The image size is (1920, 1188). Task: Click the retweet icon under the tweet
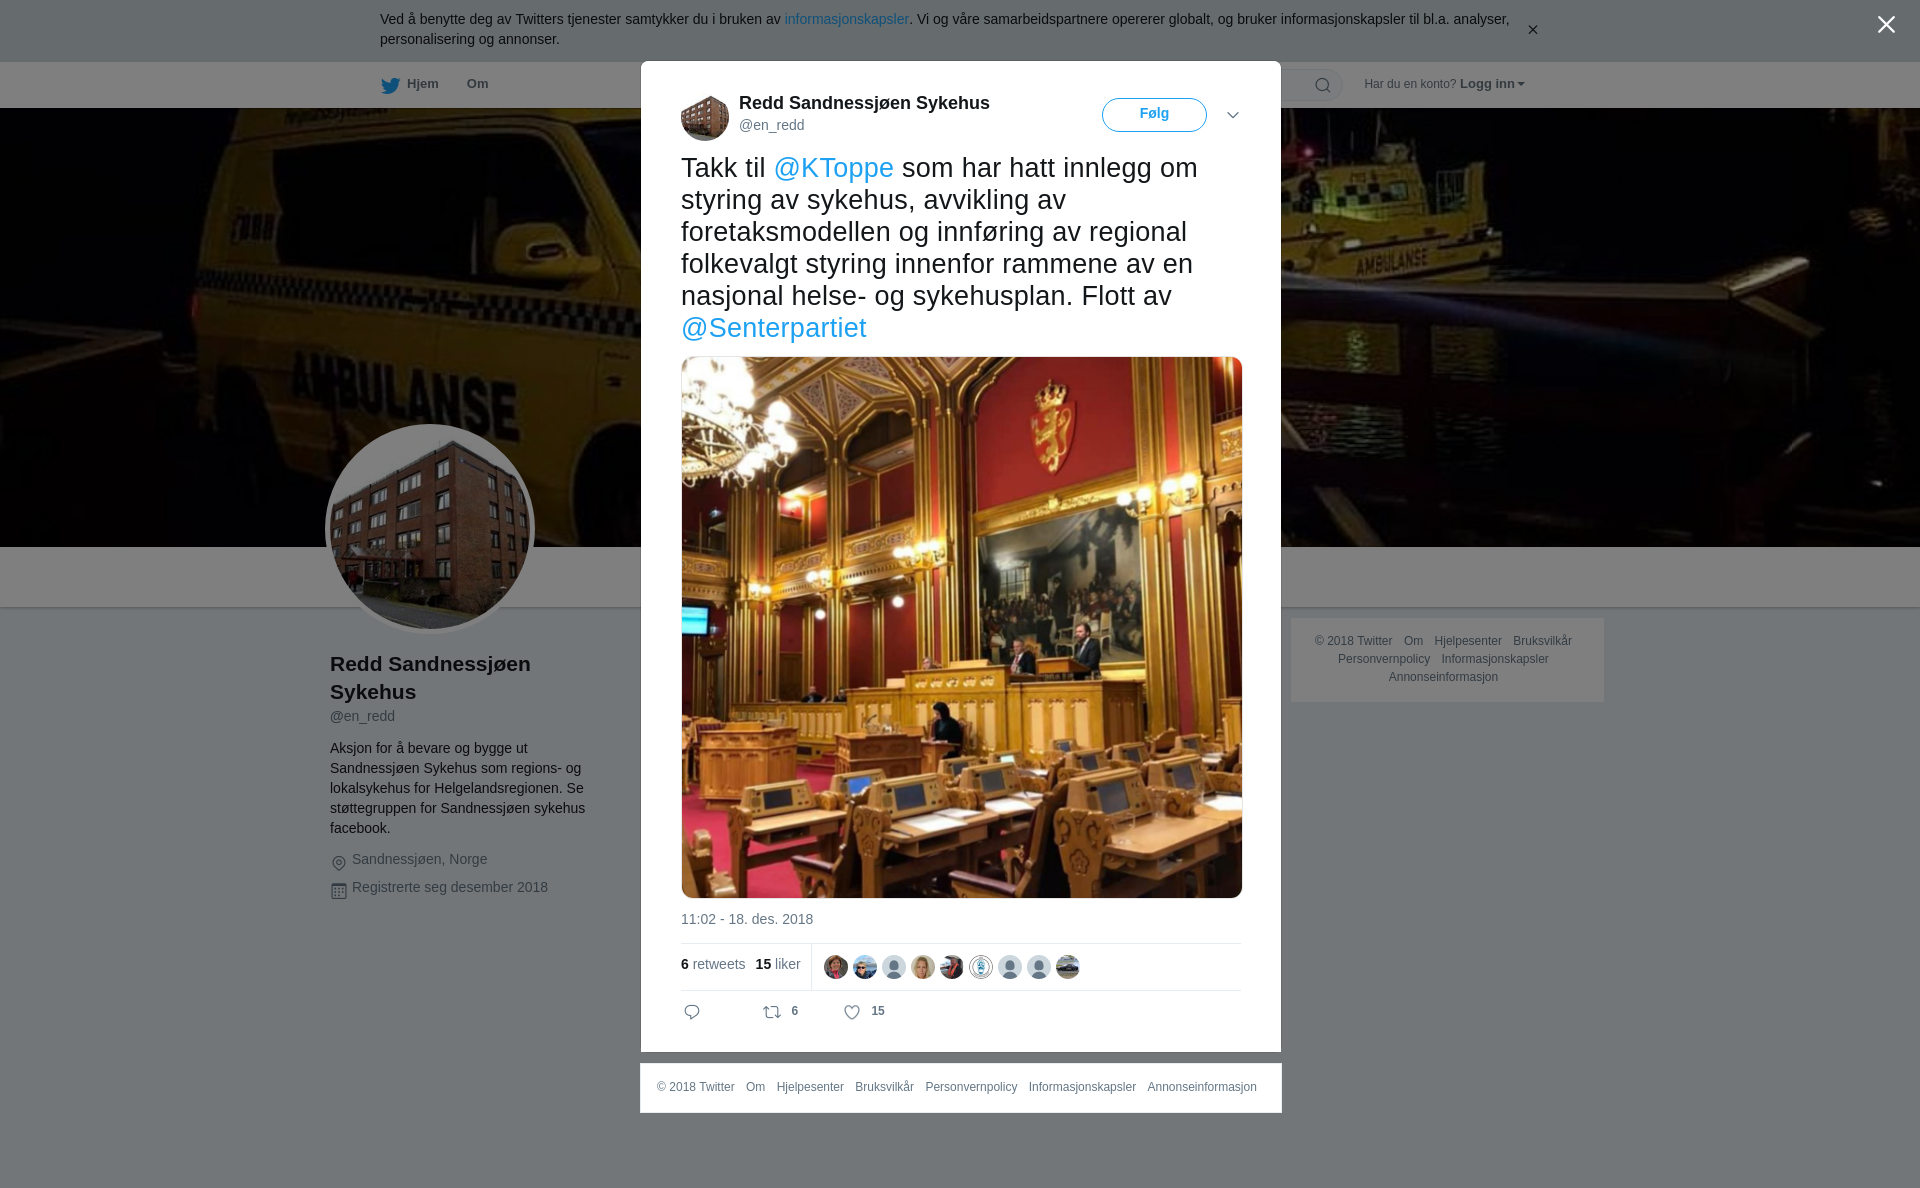772,1012
